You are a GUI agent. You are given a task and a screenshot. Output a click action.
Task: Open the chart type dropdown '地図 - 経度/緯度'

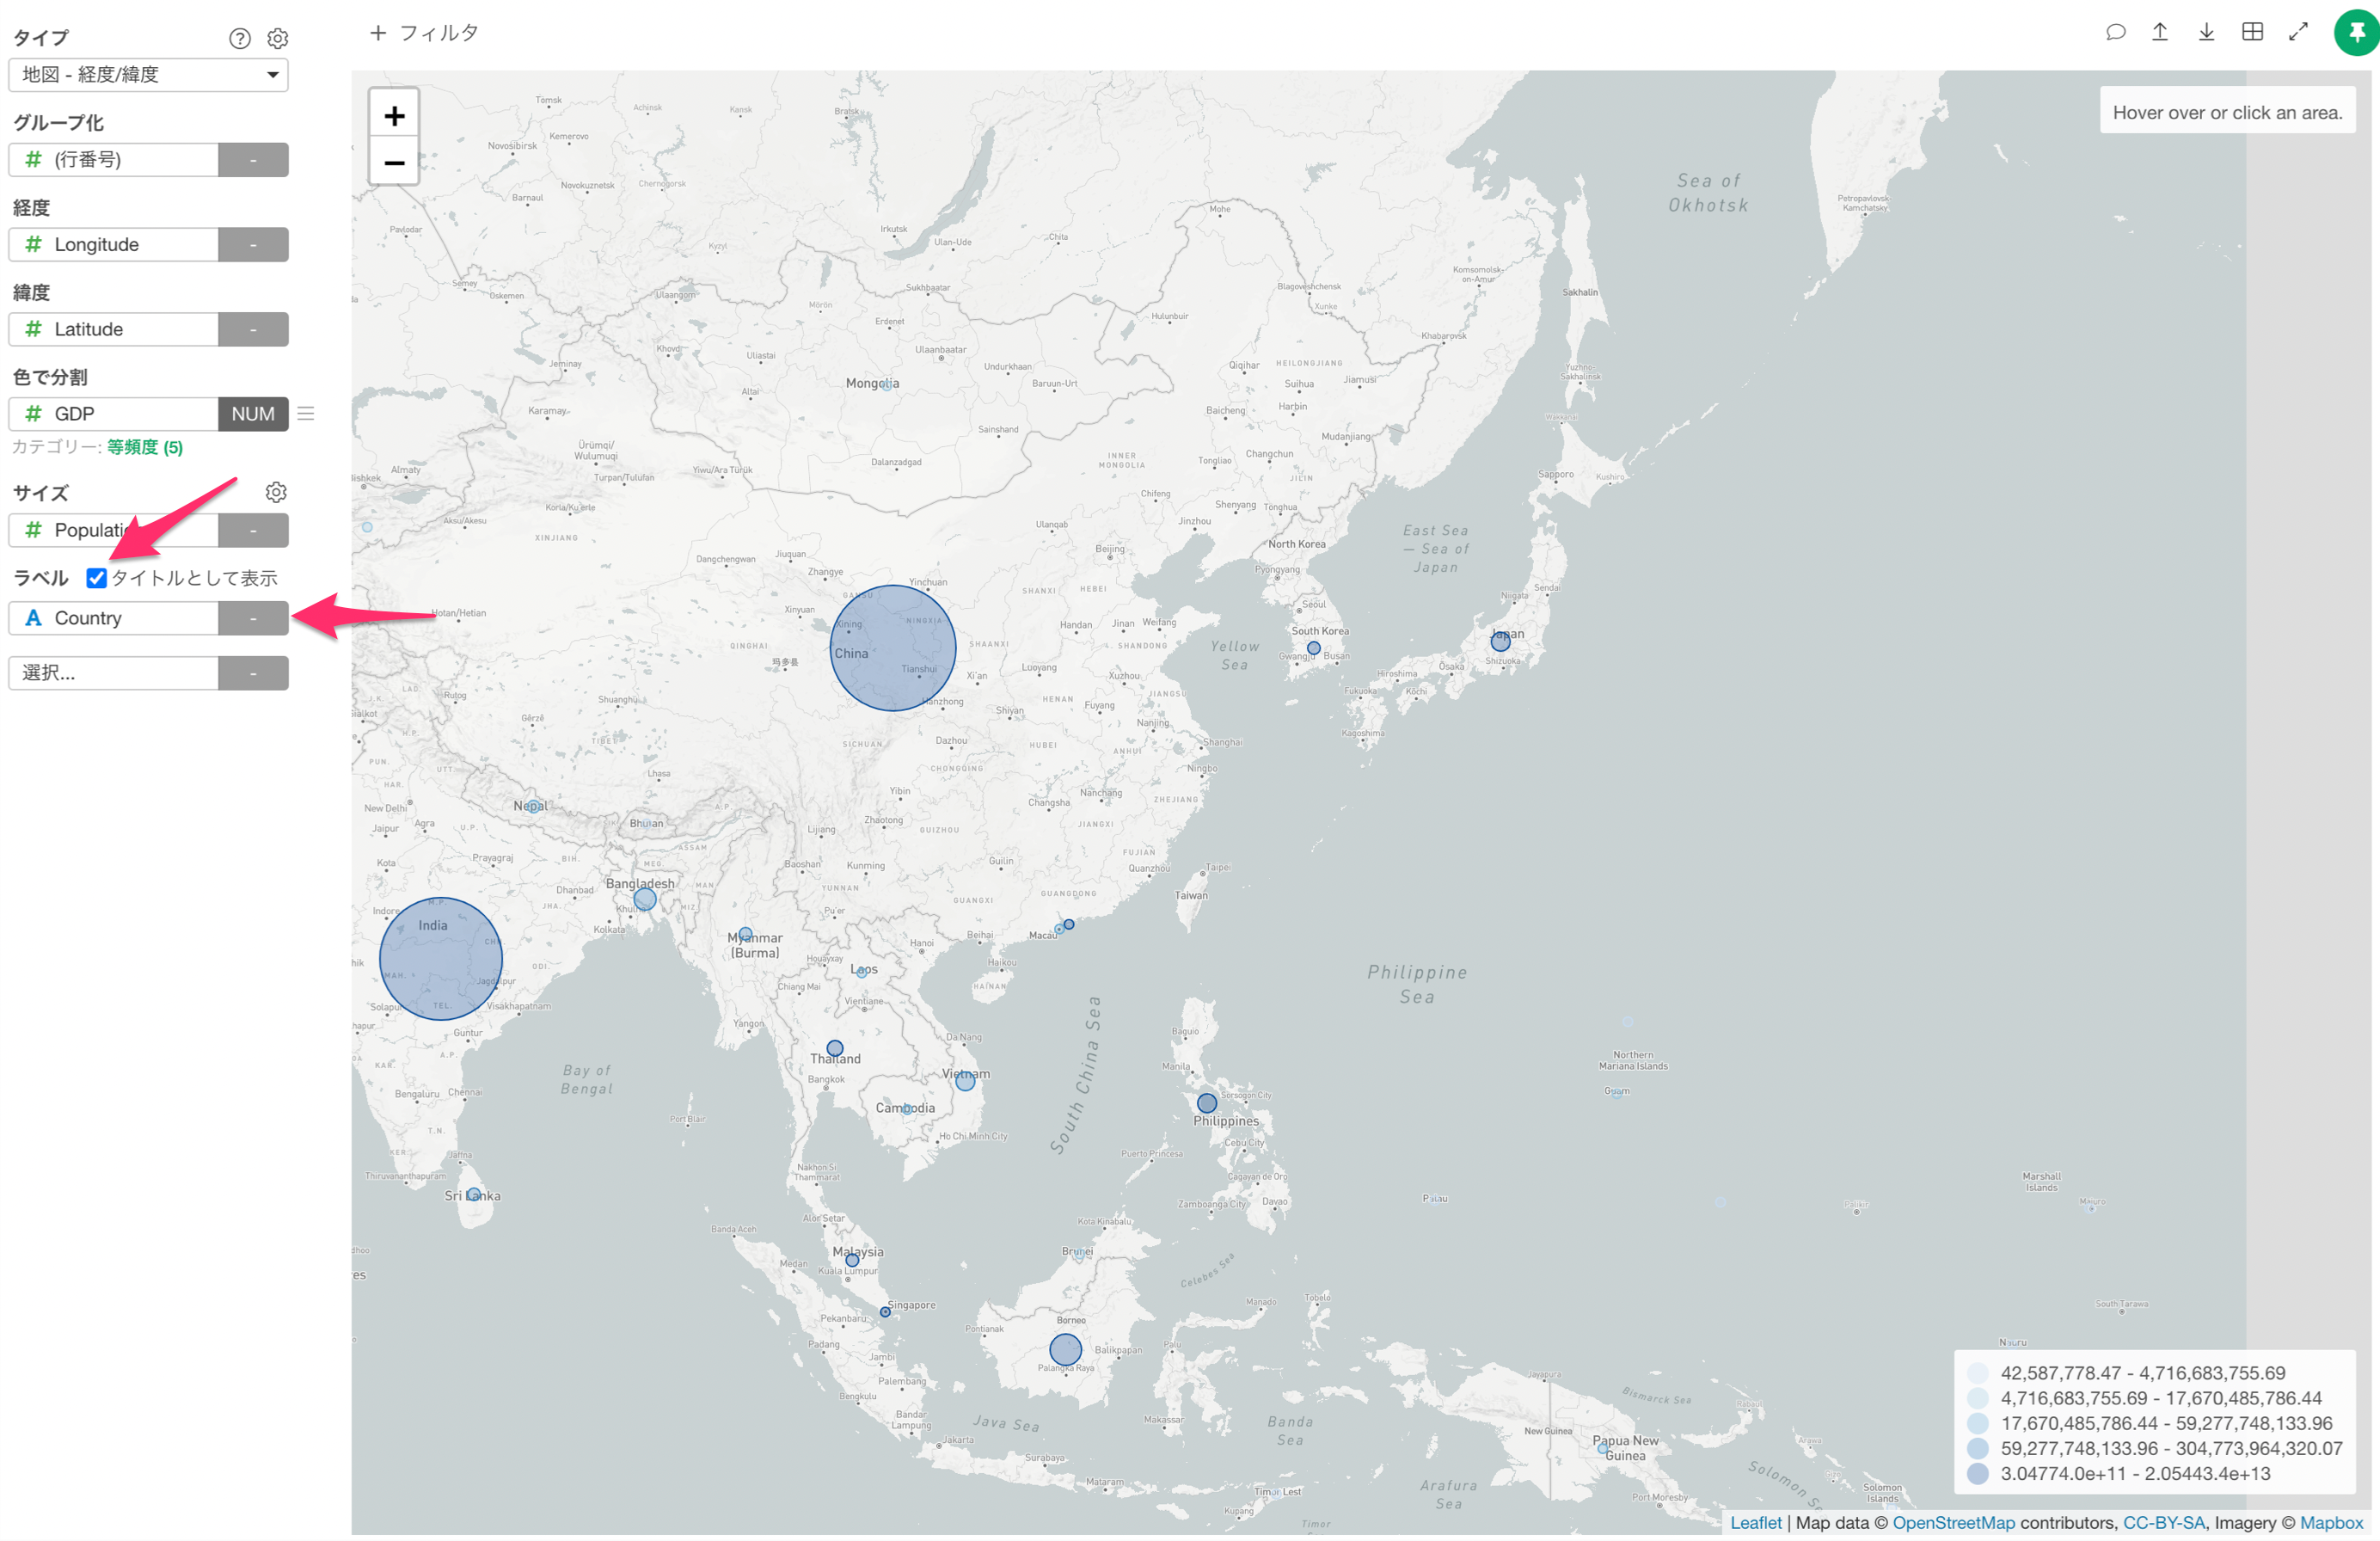(148, 75)
